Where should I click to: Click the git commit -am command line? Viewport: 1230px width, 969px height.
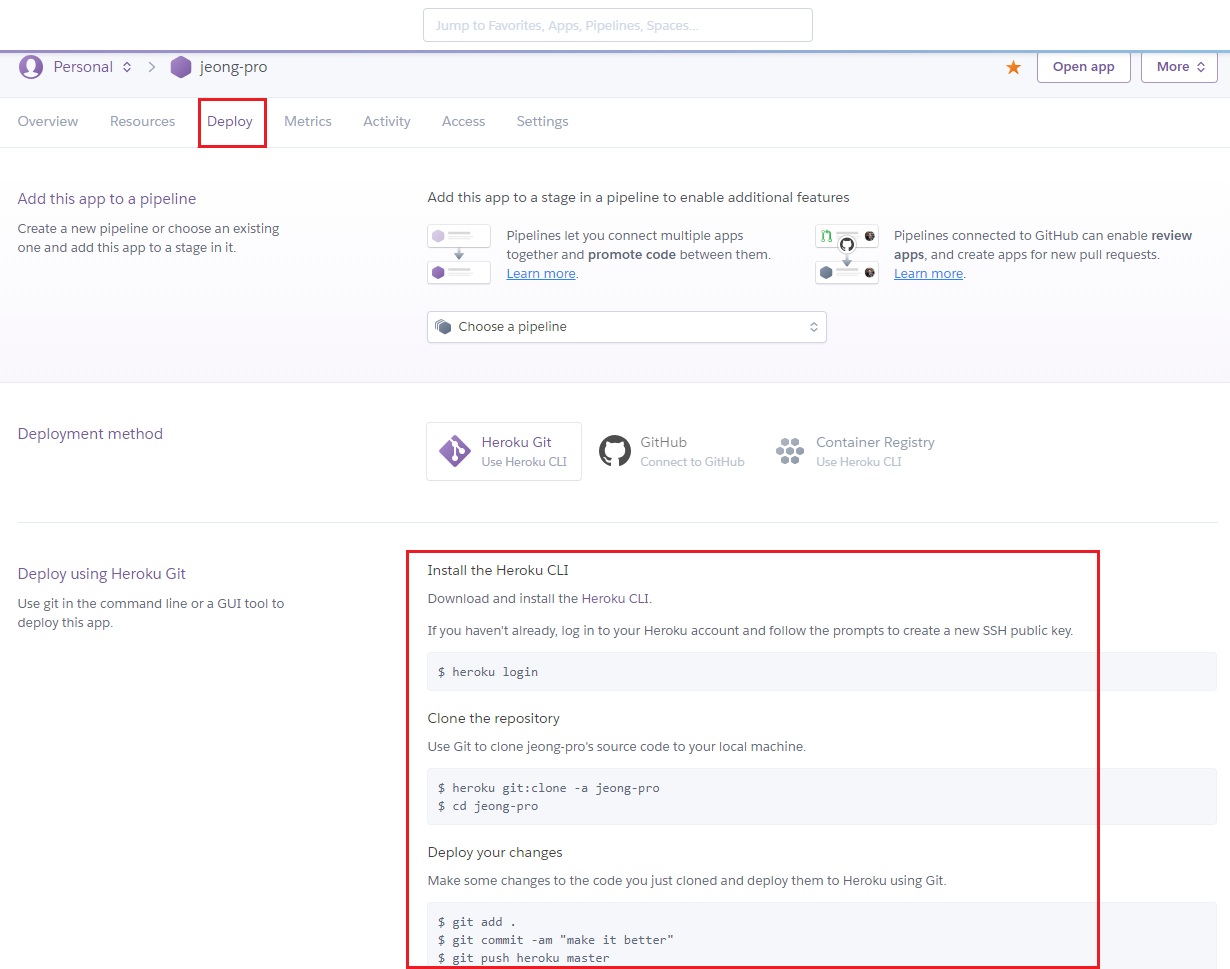pyautogui.click(x=556, y=940)
